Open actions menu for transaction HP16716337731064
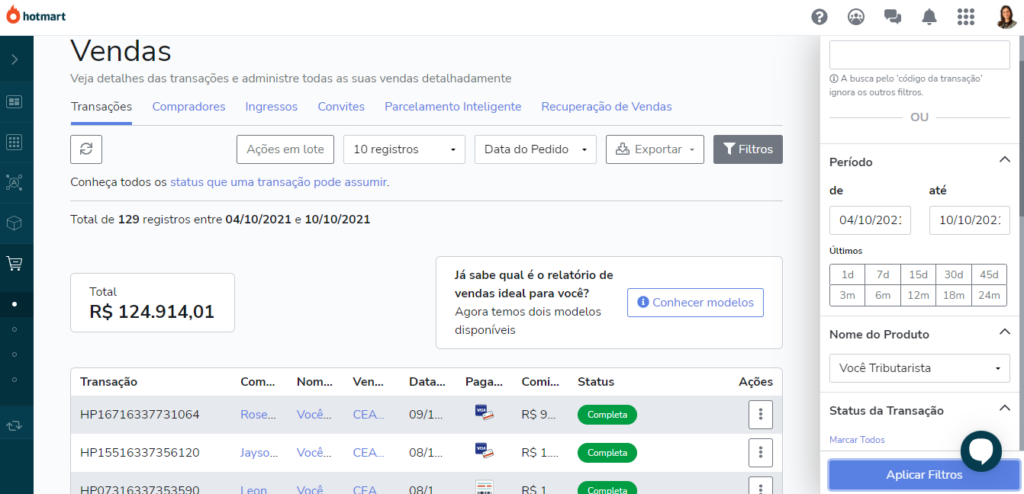Image resolution: width=1024 pixels, height=494 pixels. click(x=760, y=414)
